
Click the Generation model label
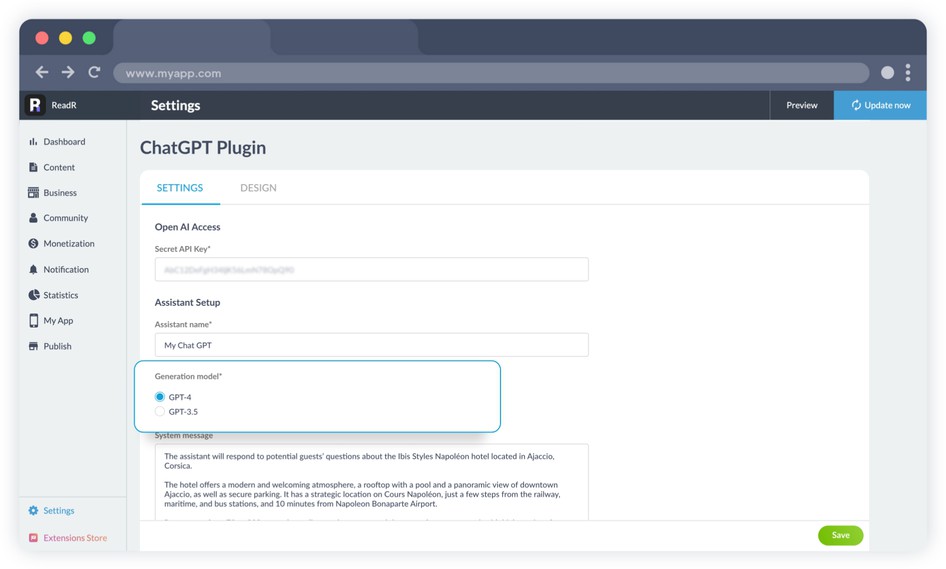(x=188, y=376)
